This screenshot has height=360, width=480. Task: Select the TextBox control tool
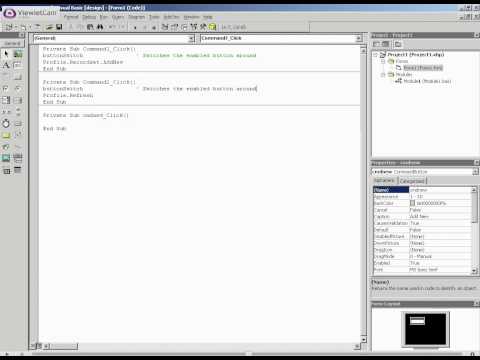pyautogui.click(x=18, y=65)
